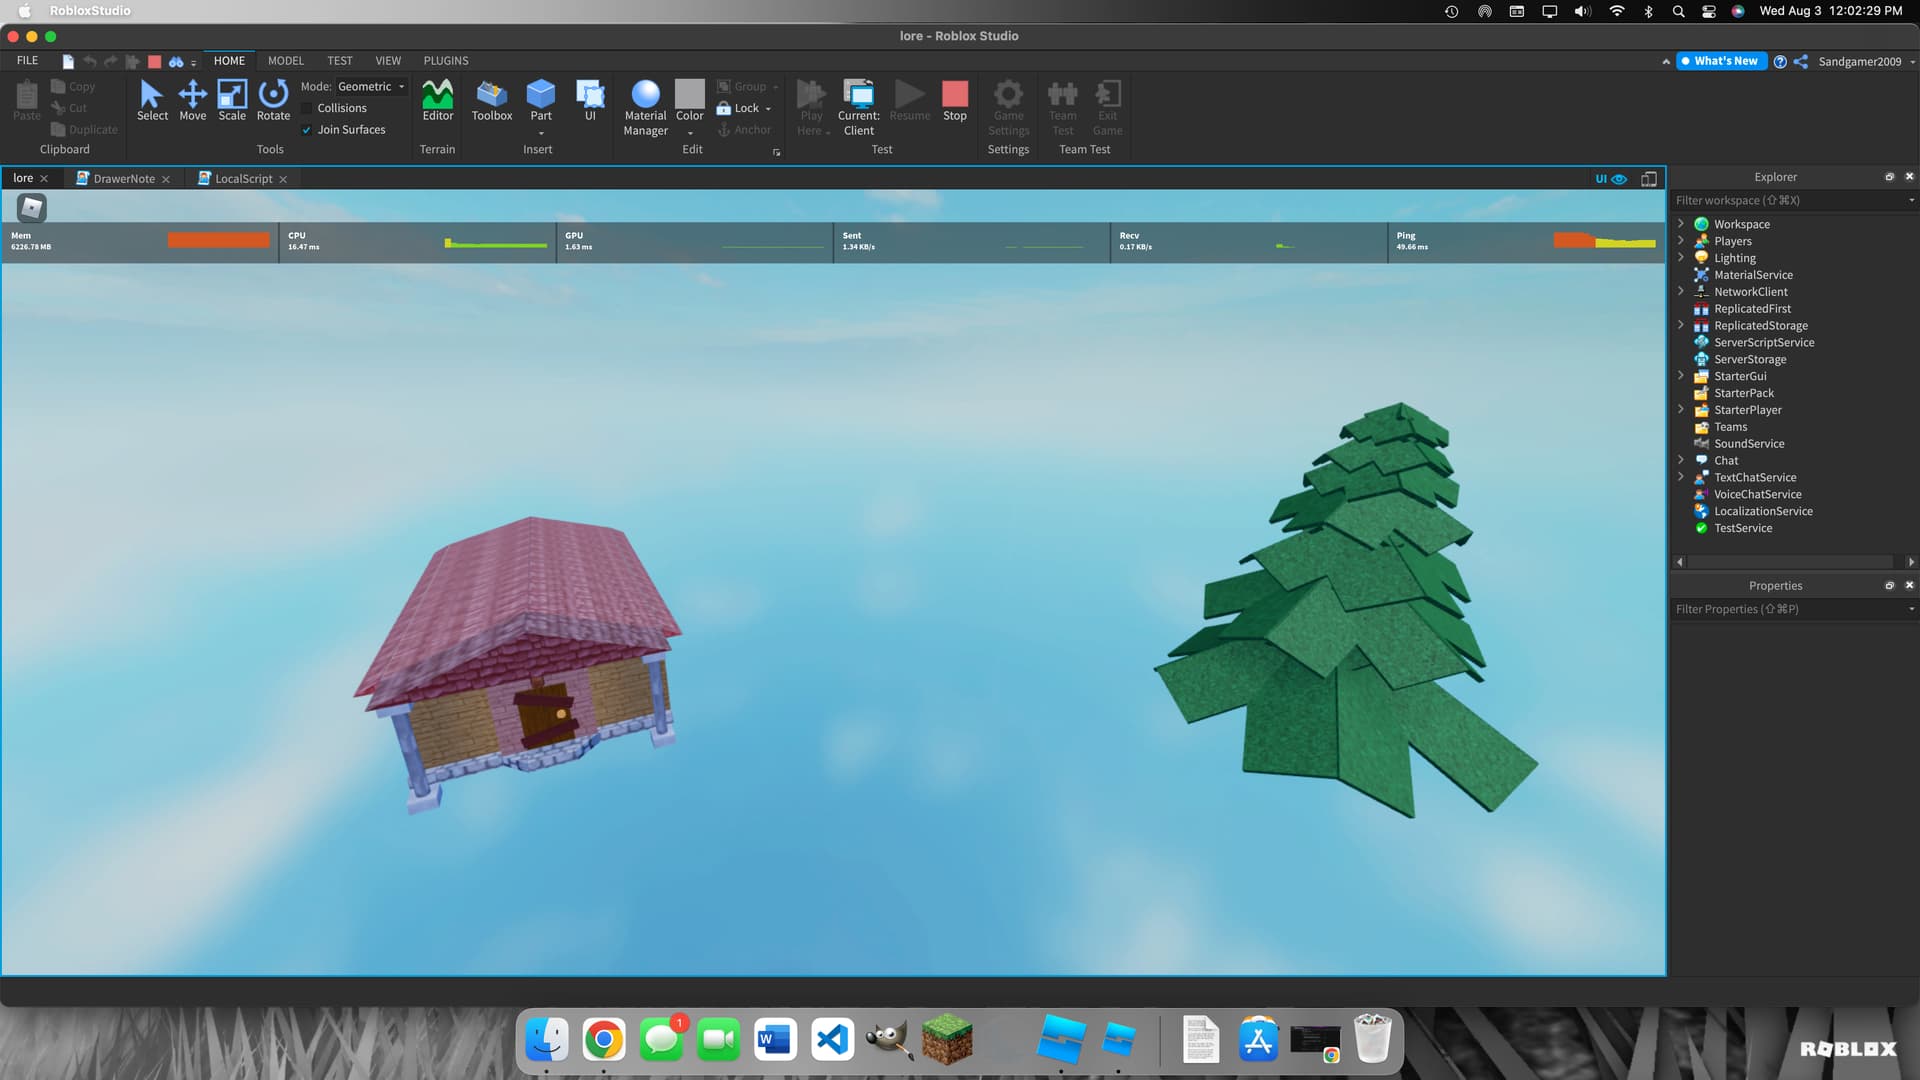Open the LocalScript tab

243,179
